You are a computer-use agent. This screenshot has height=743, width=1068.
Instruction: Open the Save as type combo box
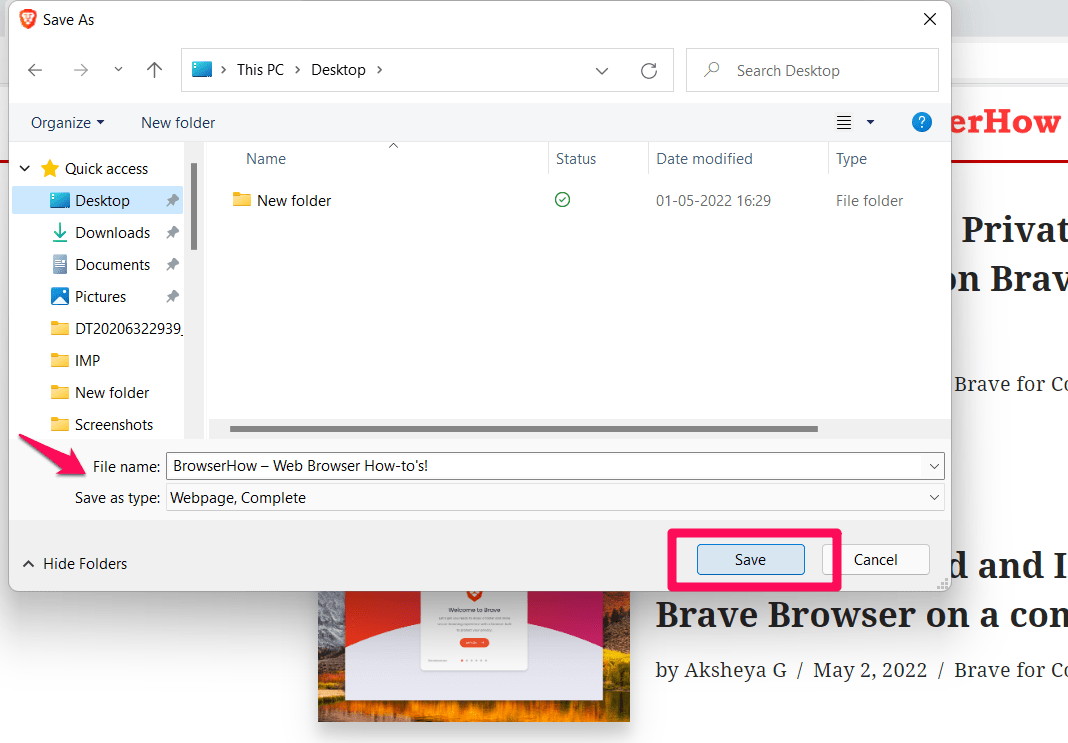(x=555, y=498)
